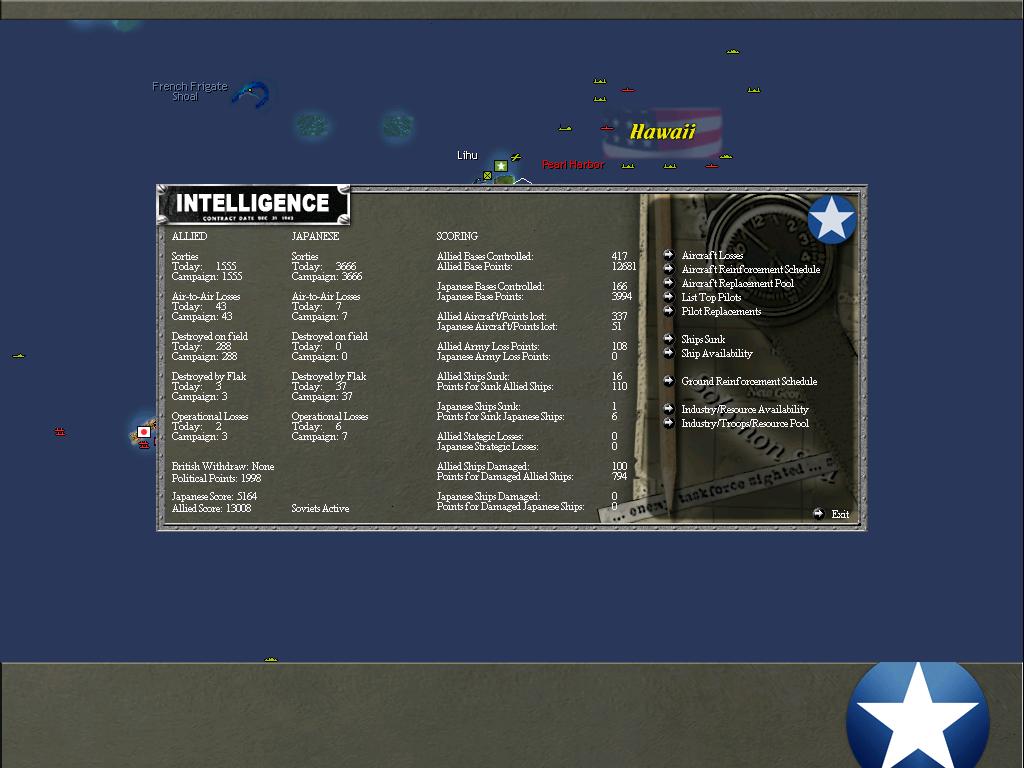Viewport: 1024px width, 768px height.
Task: Click the arrow next to Aircraft Reinforcement Schedule
Action: tap(668, 268)
